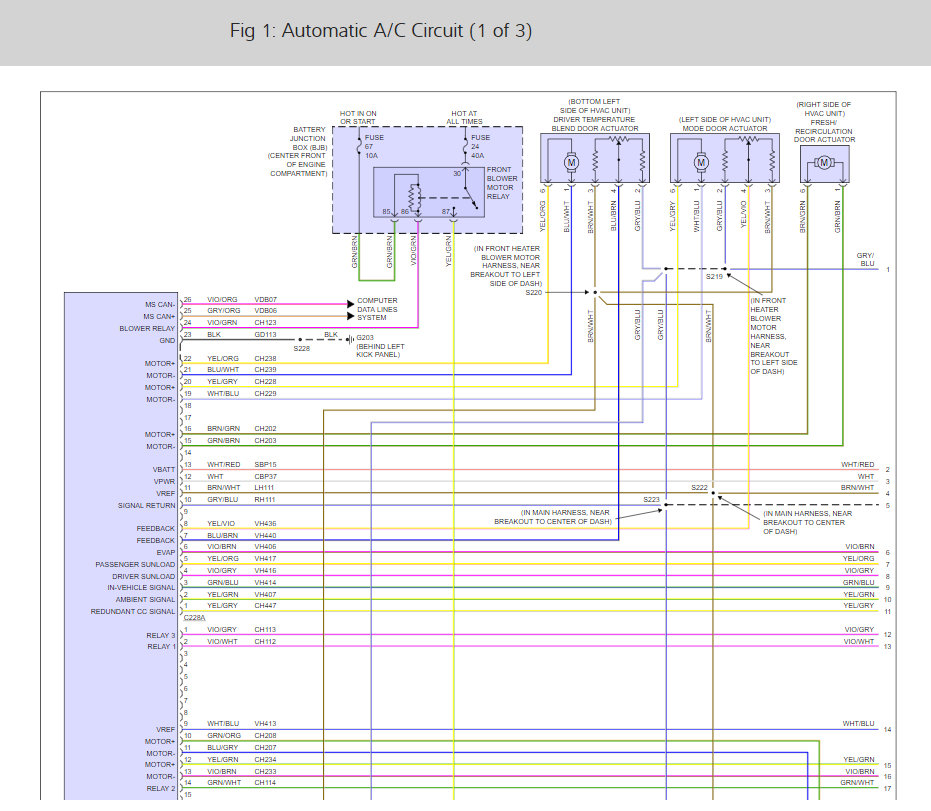This screenshot has width=931, height=811.
Task: Click the 'BLOWER RELAY' pin label
Action: pos(147,328)
